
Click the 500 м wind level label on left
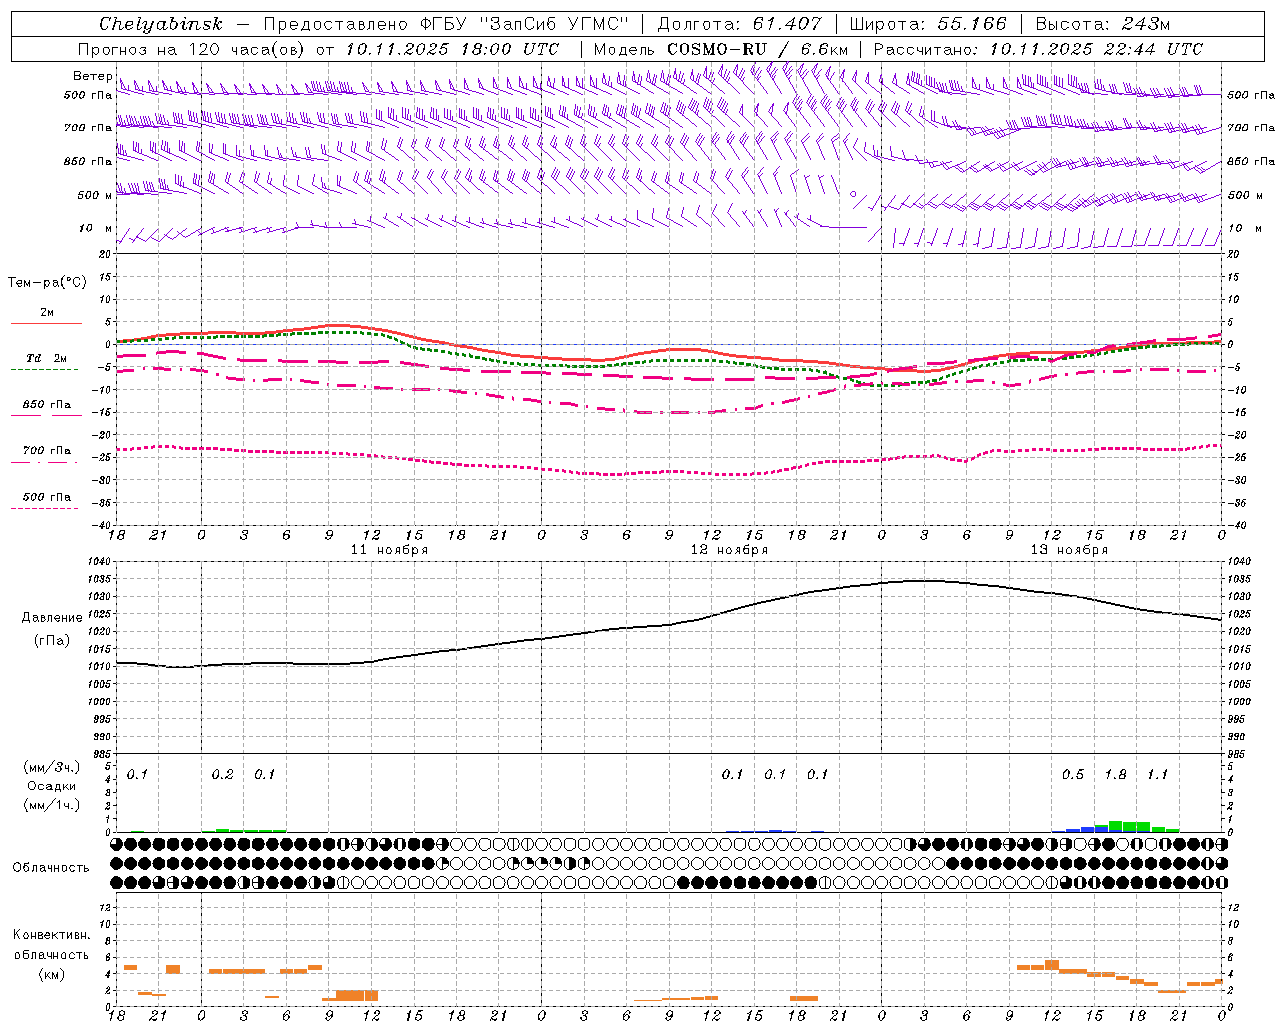click(95, 195)
